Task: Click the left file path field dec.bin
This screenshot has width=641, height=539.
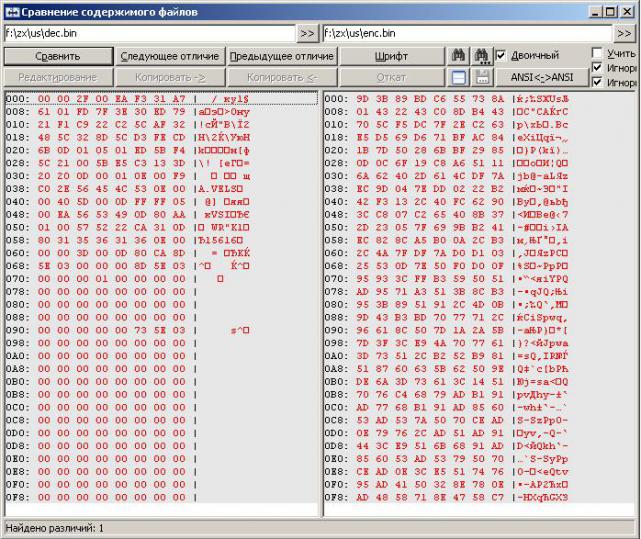Action: (x=148, y=33)
